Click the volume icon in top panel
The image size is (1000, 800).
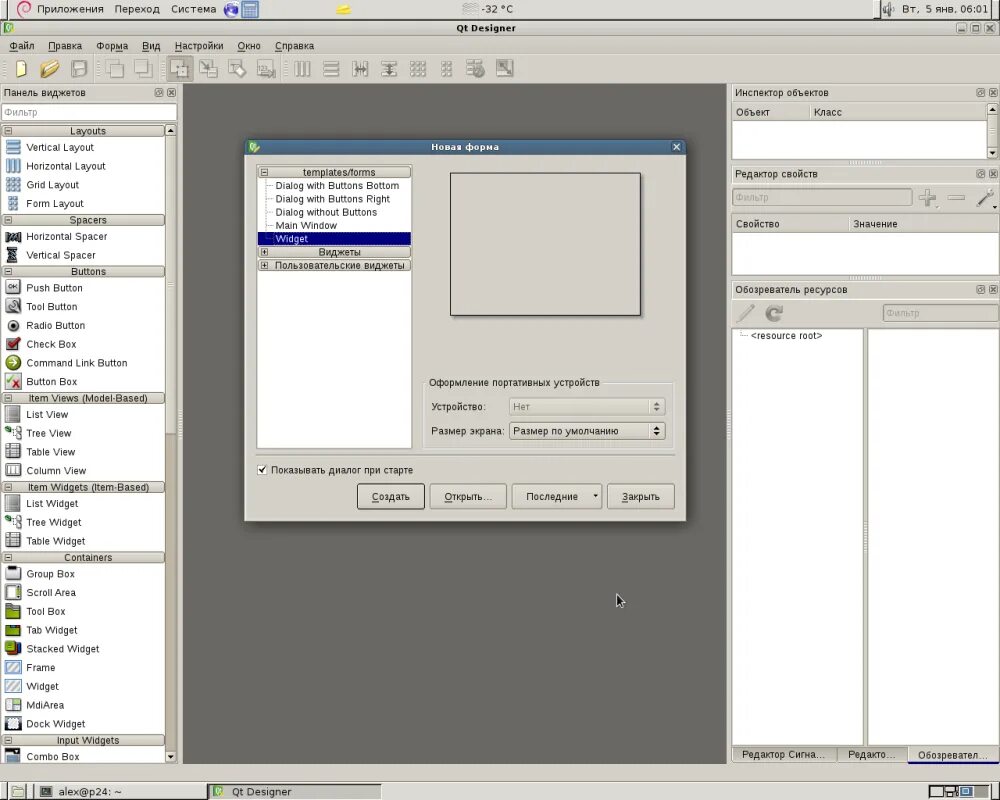(888, 9)
